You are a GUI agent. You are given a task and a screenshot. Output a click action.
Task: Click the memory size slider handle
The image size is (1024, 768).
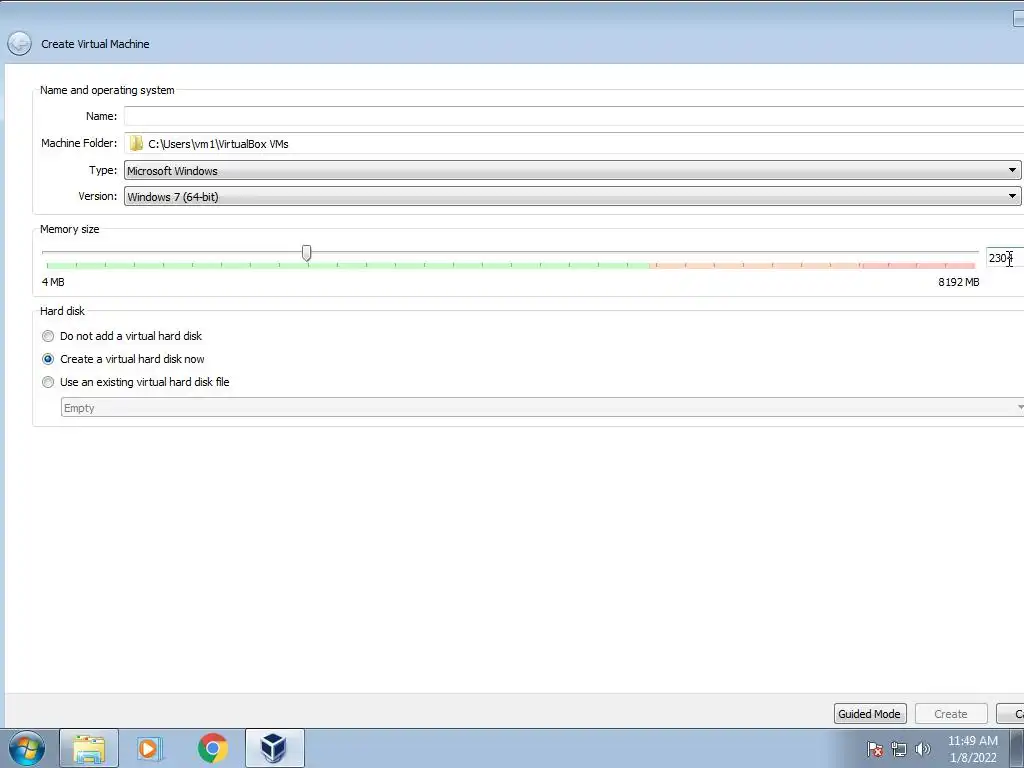coord(306,253)
